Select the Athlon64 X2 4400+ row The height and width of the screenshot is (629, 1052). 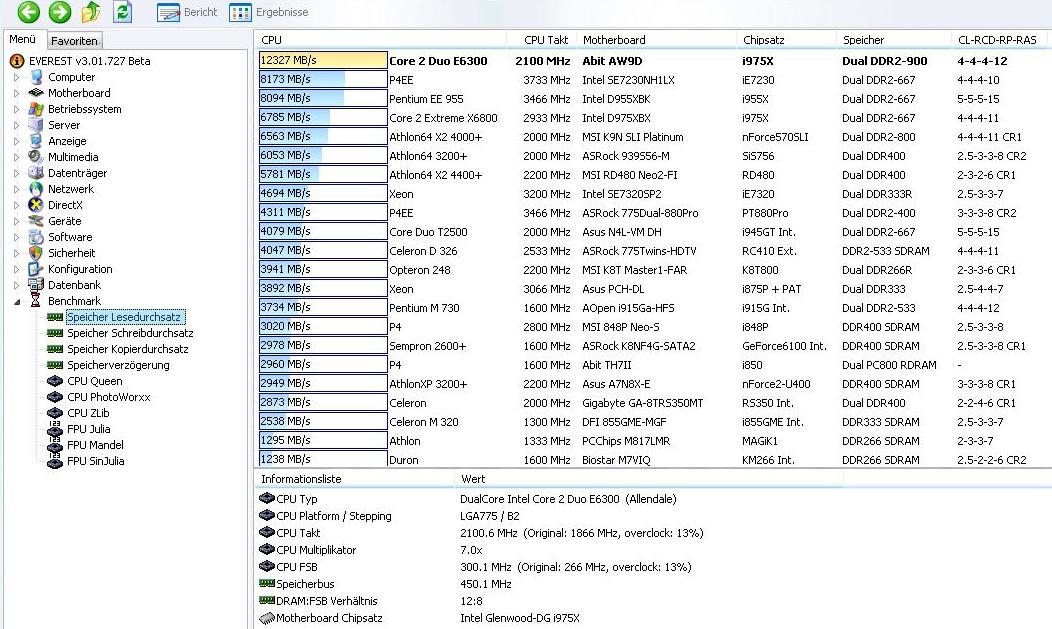click(x=652, y=175)
